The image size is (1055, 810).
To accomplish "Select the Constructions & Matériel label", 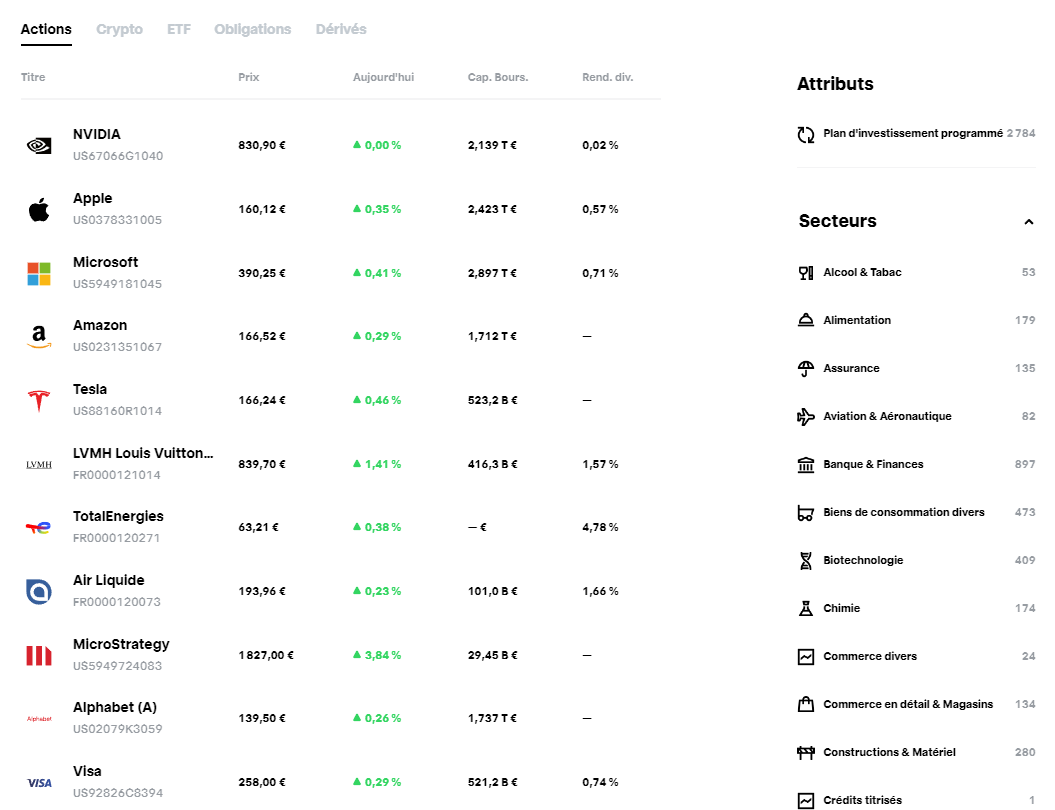I will (889, 752).
